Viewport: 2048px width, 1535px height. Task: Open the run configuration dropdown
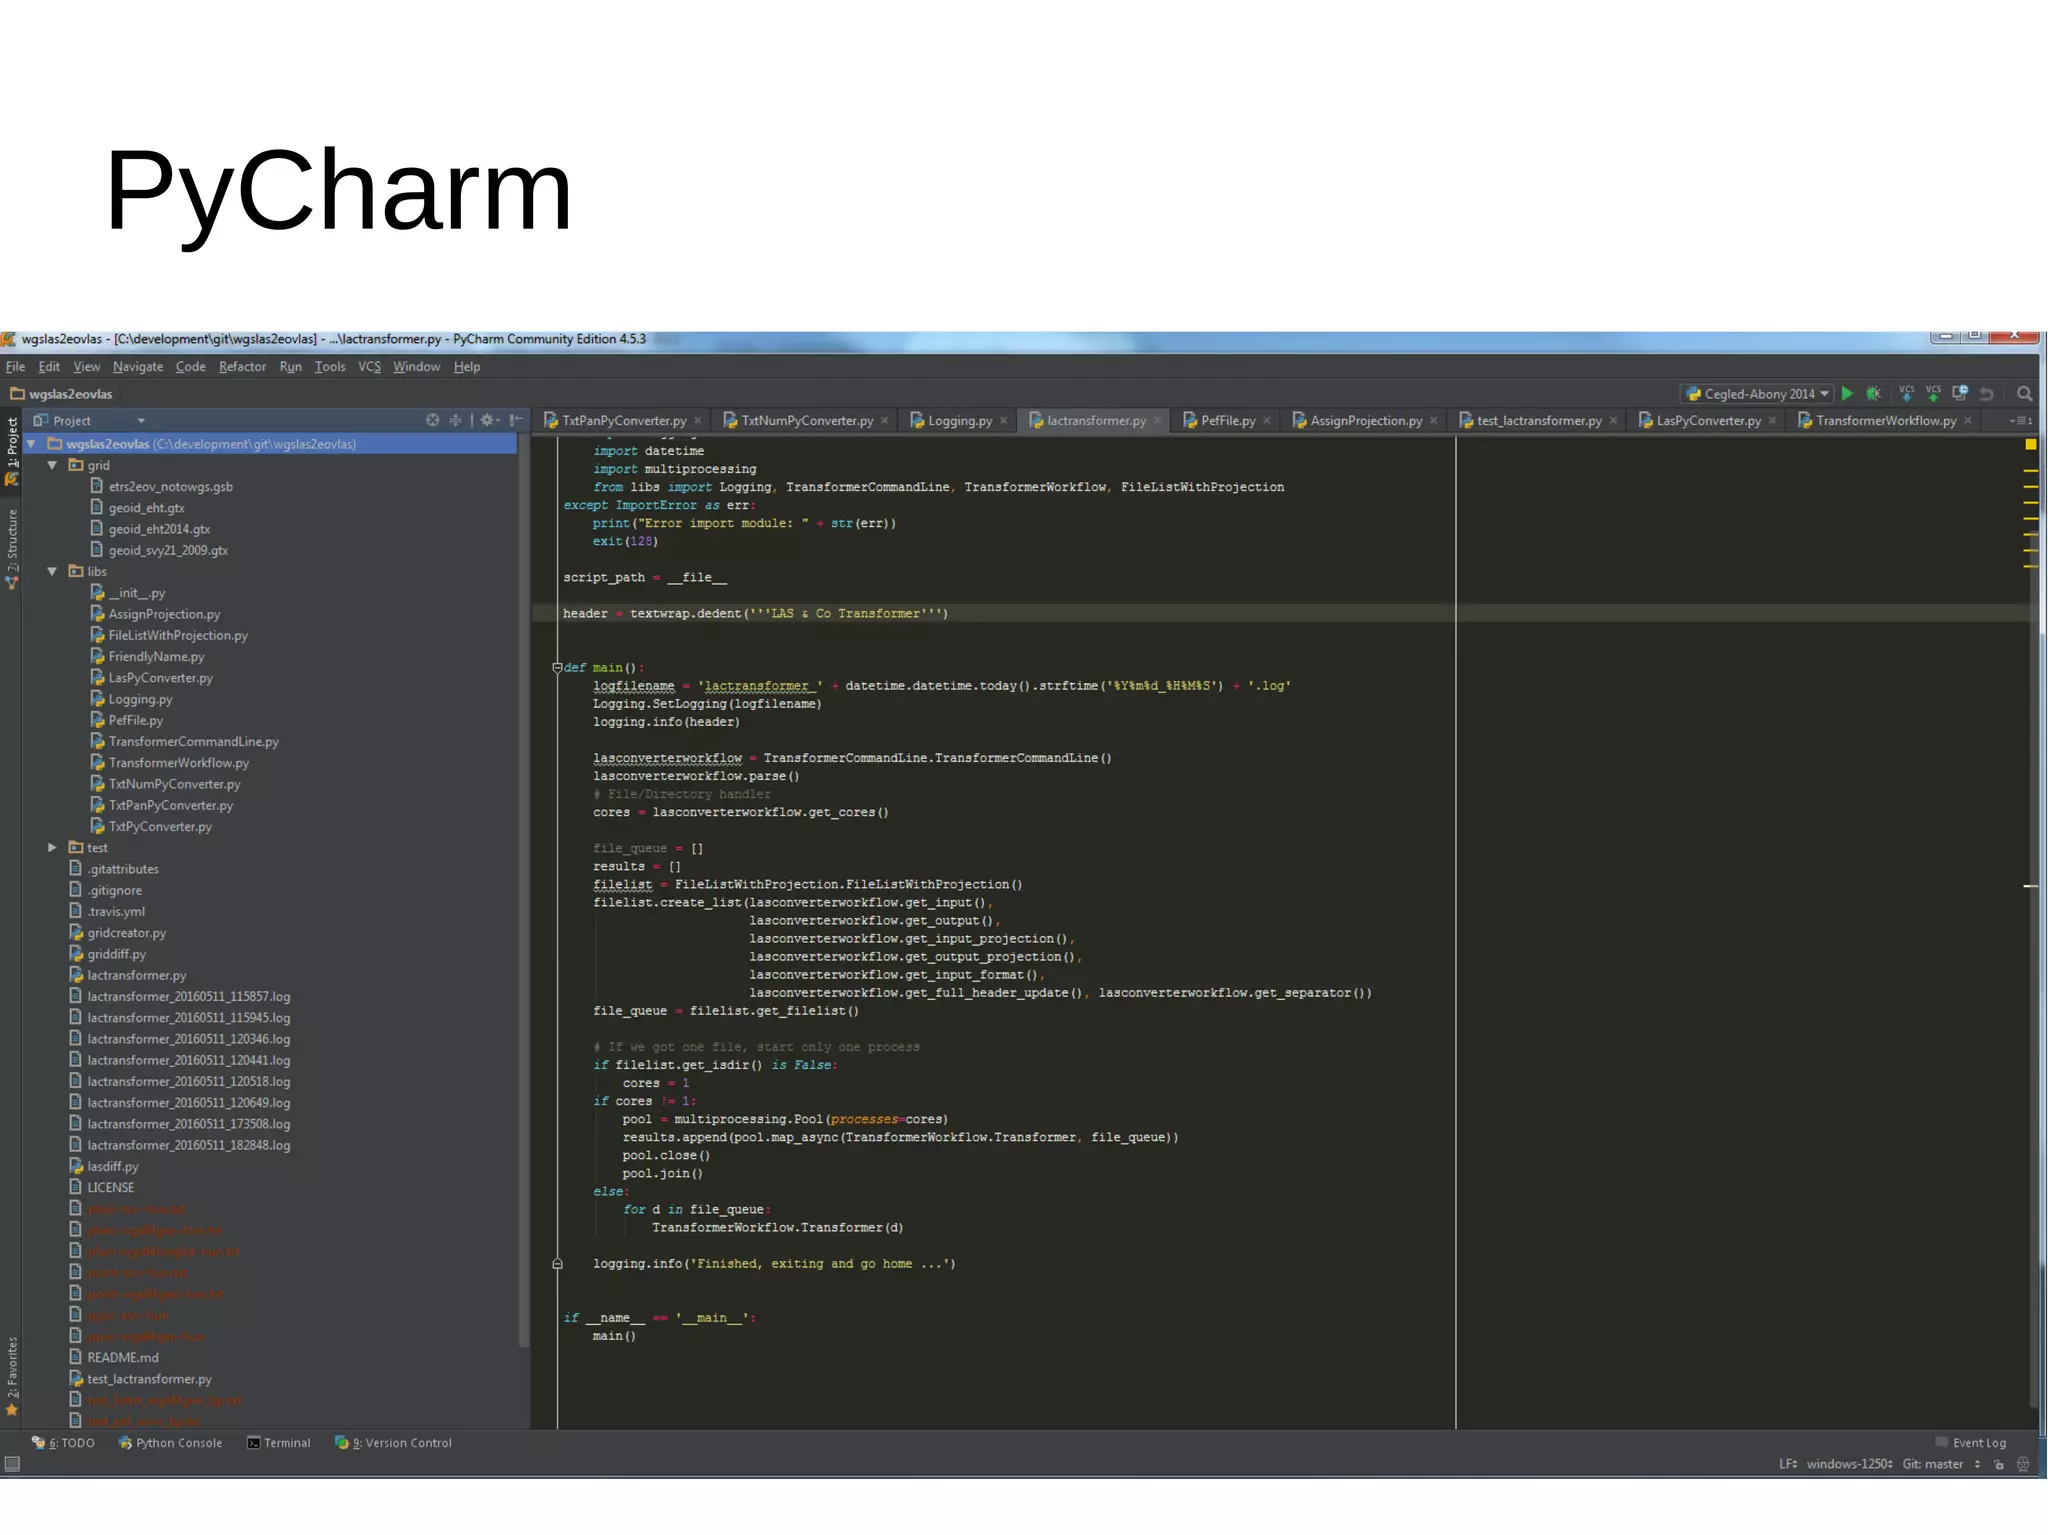tap(1757, 394)
